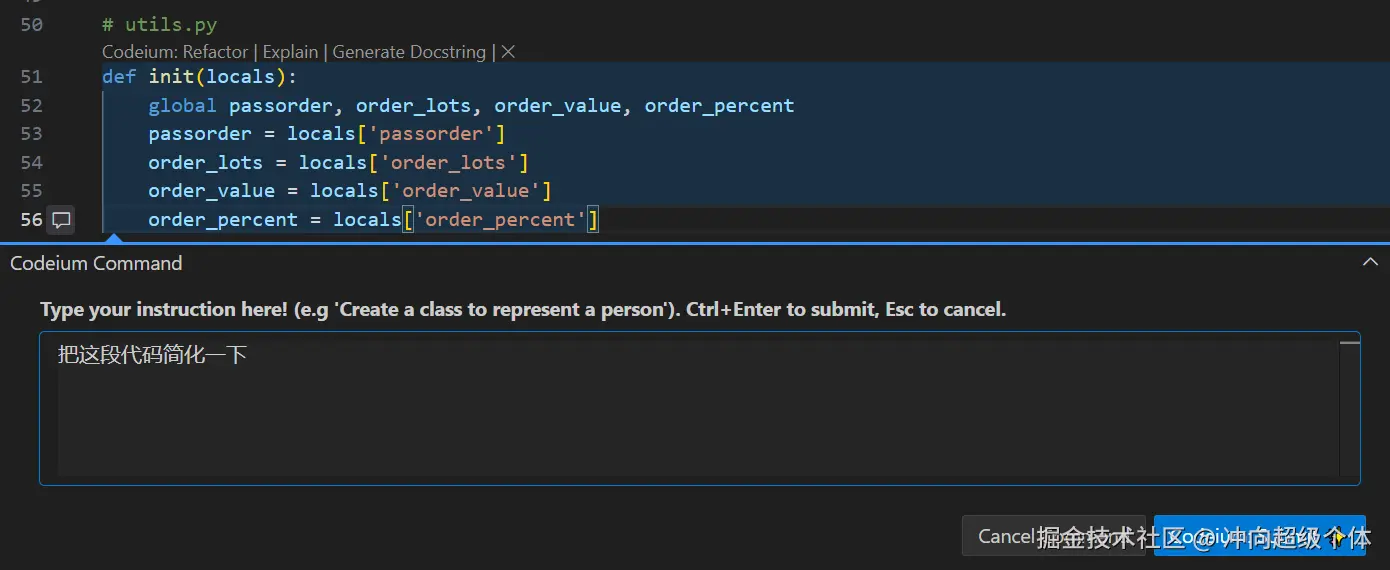
Task: Place cursor in the # utils.py comment
Action: (160, 24)
